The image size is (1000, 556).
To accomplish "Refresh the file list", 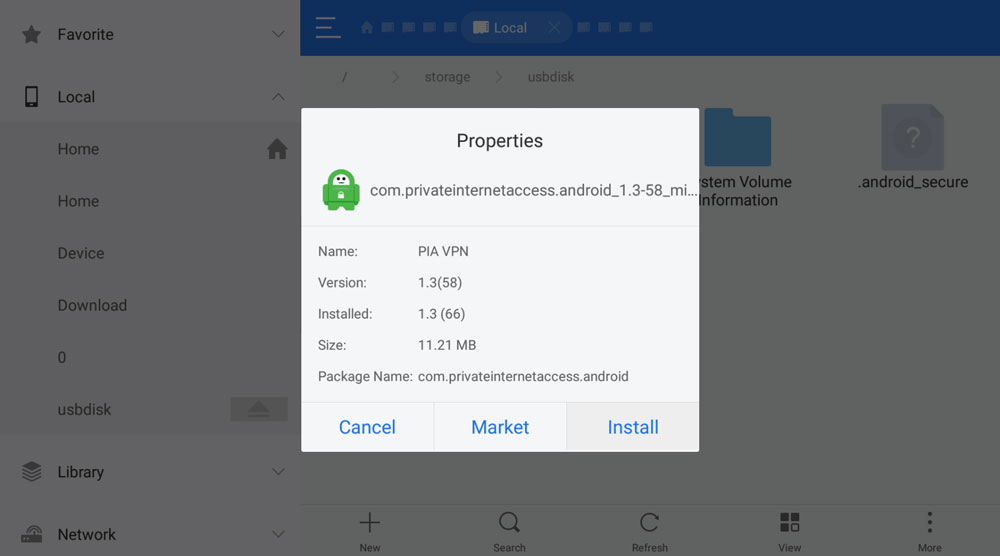I will pyautogui.click(x=649, y=530).
